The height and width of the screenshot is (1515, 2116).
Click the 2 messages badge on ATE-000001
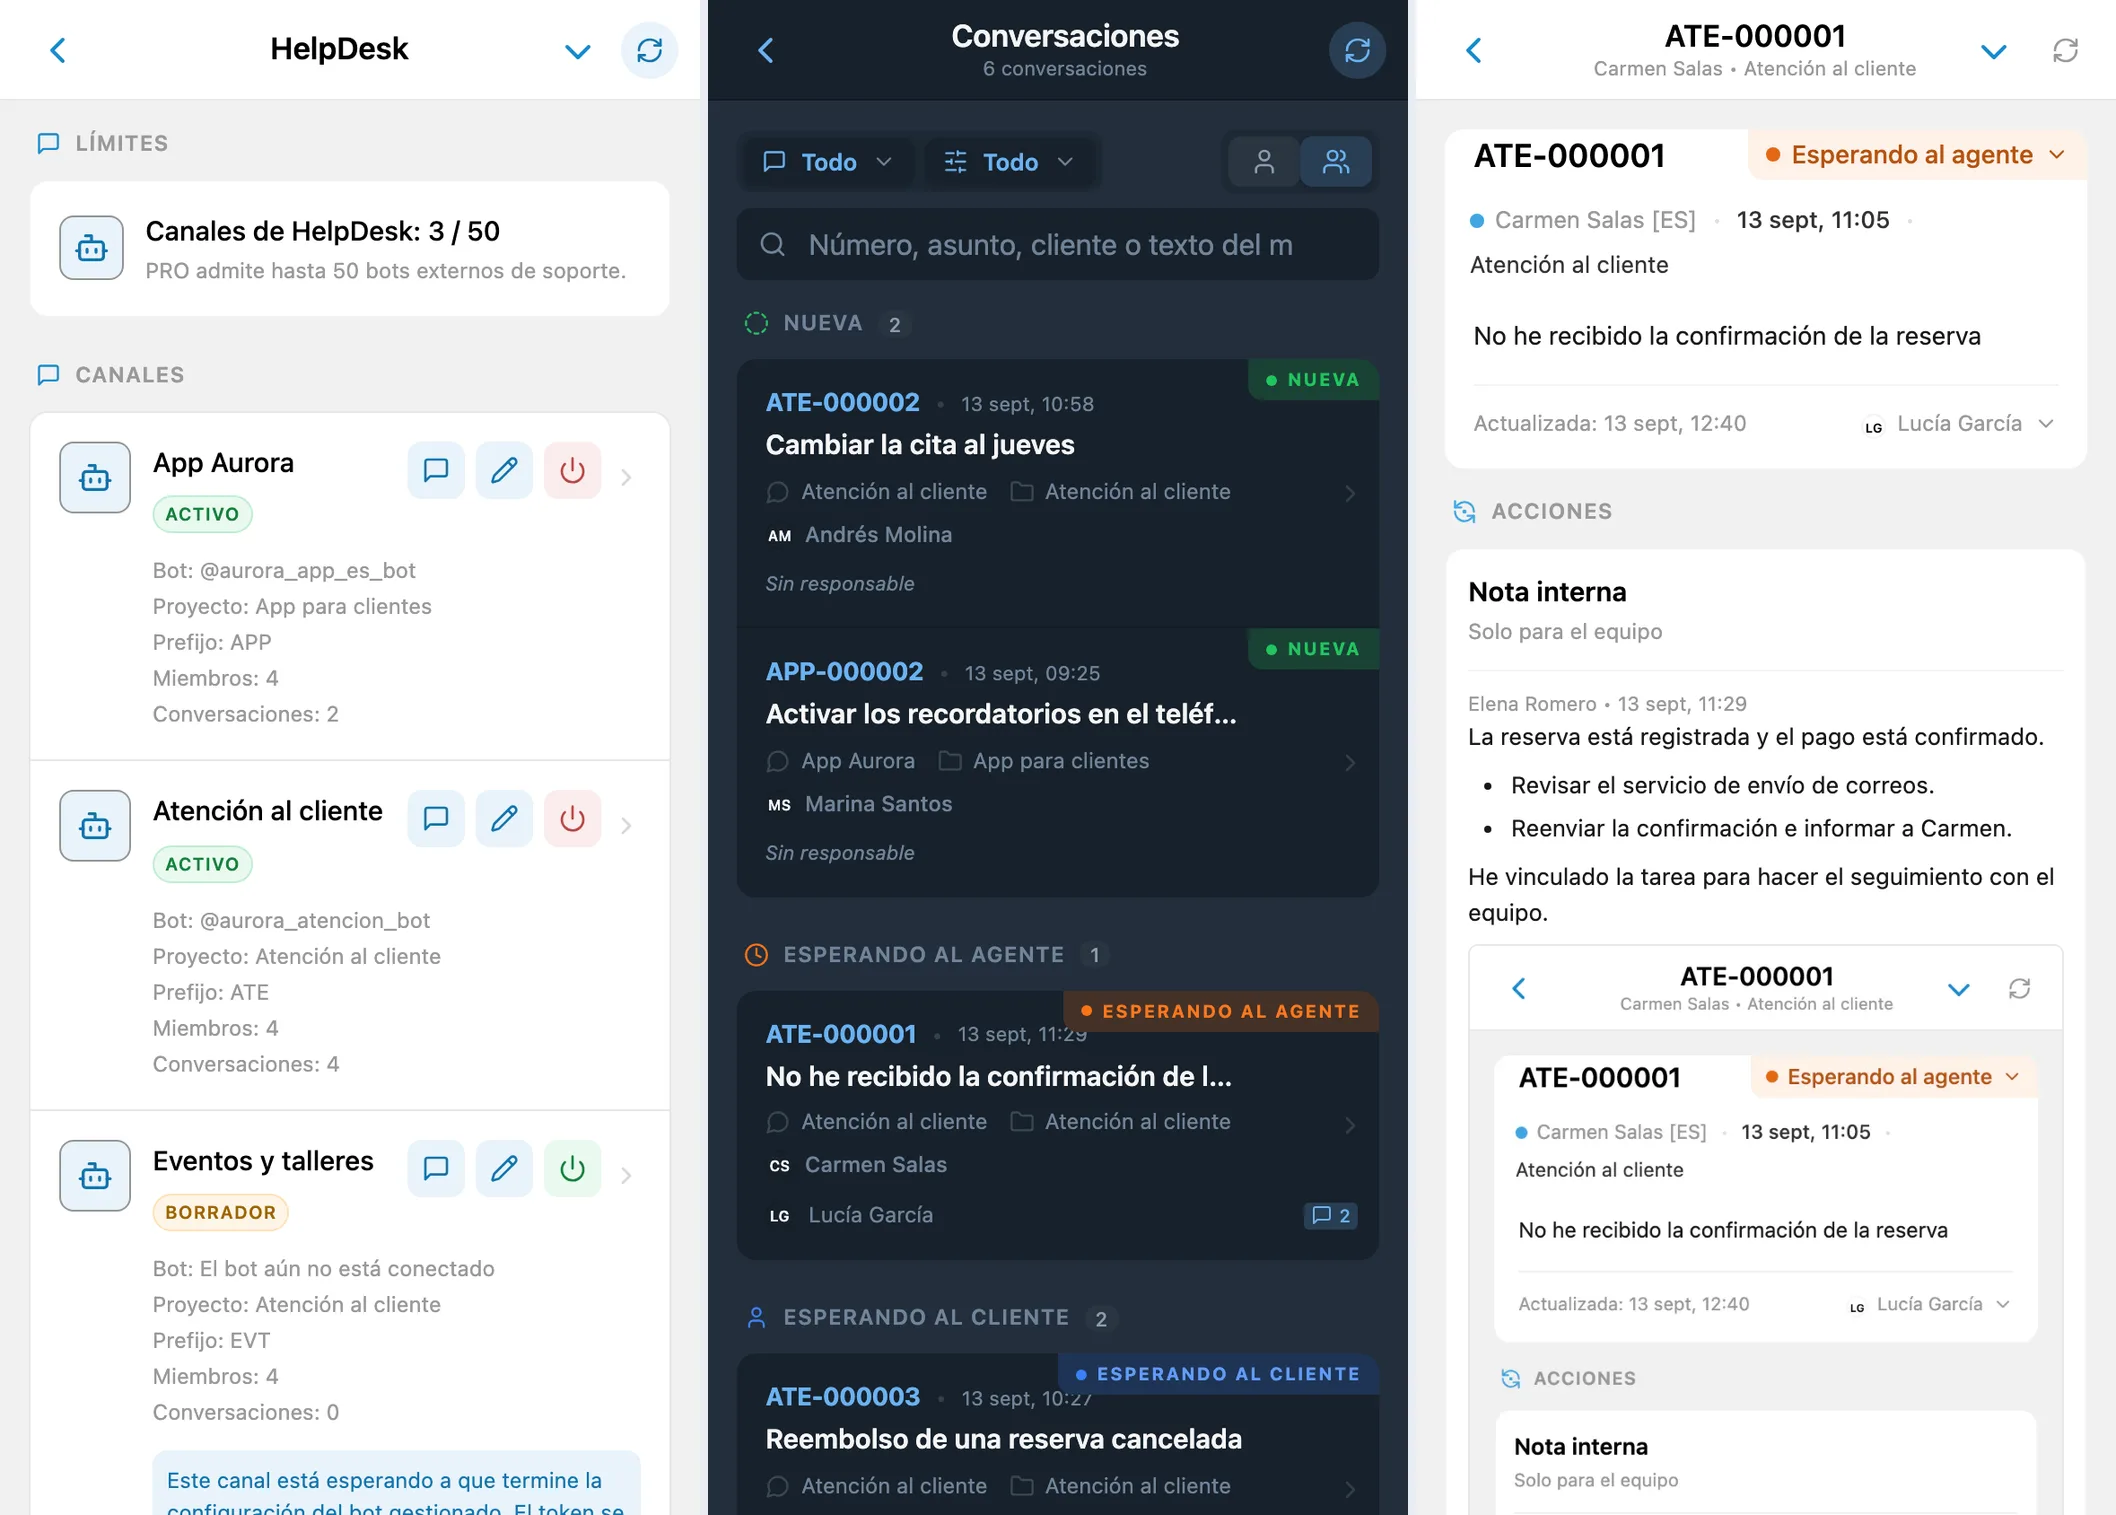pyautogui.click(x=1331, y=1215)
